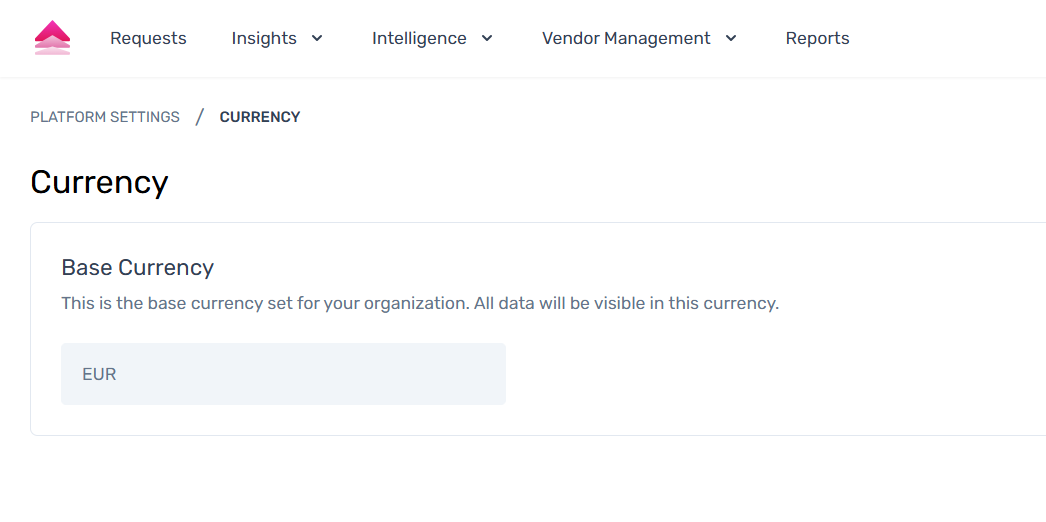Click the Intelligence menu label
The height and width of the screenshot is (522, 1046).
point(419,38)
